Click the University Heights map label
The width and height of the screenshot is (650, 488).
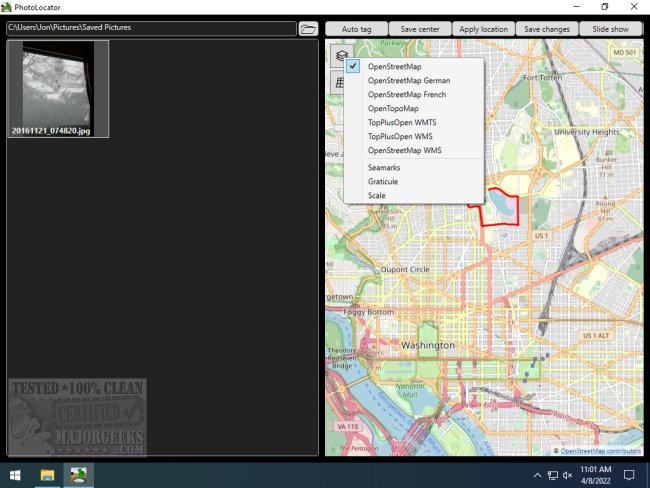point(587,132)
